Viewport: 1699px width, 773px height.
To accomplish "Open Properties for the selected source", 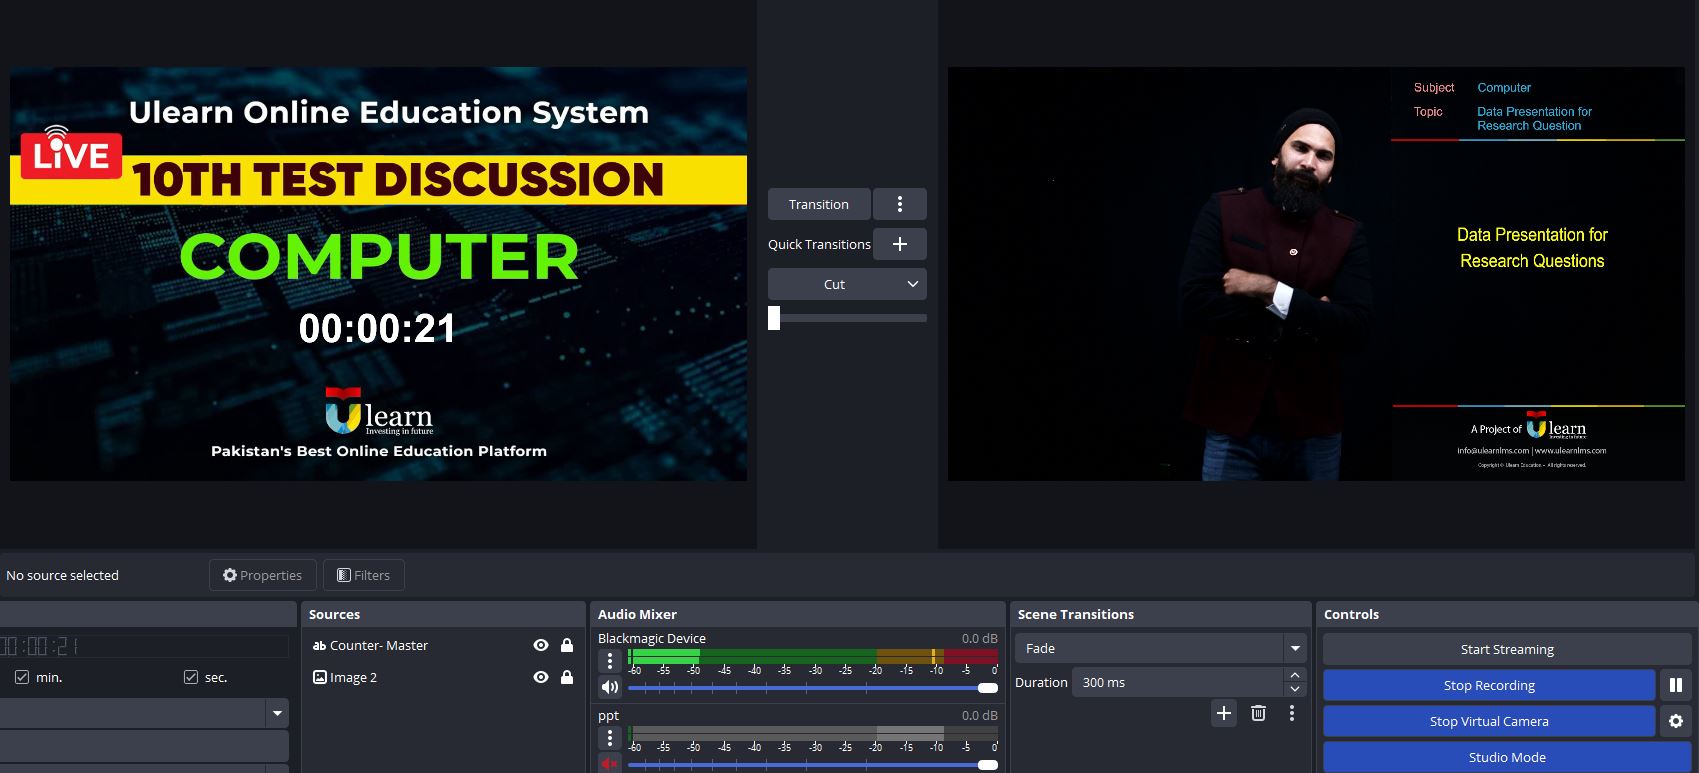I will (262, 575).
